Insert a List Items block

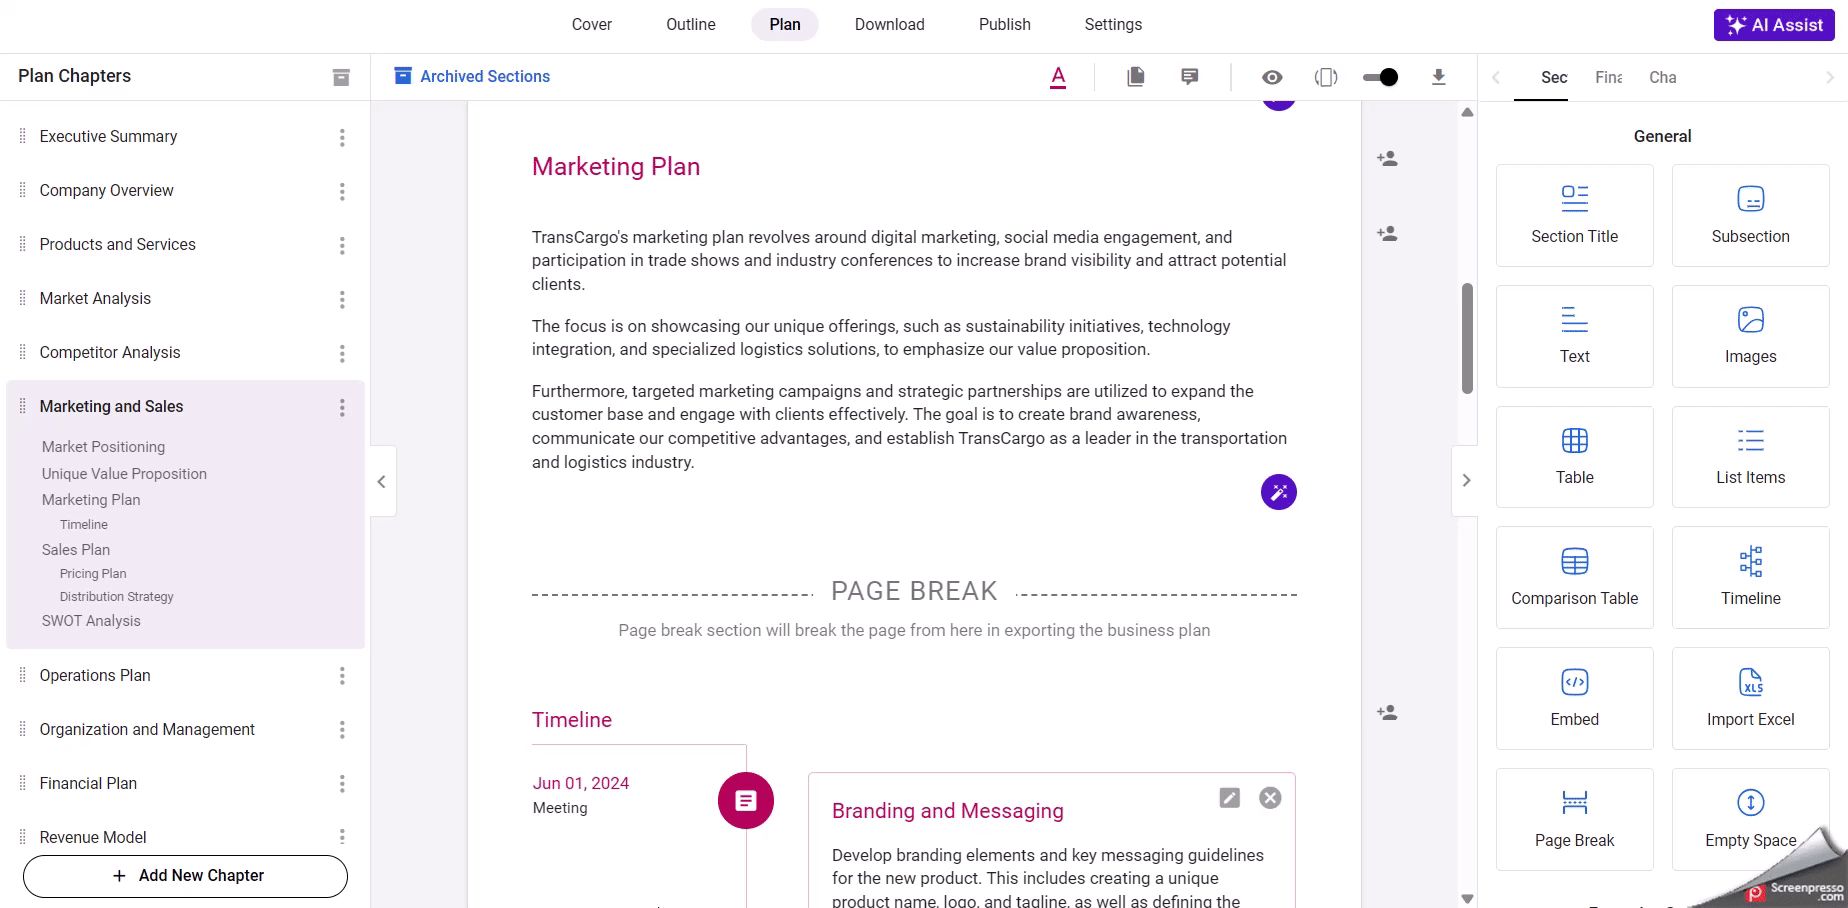[x=1751, y=457]
